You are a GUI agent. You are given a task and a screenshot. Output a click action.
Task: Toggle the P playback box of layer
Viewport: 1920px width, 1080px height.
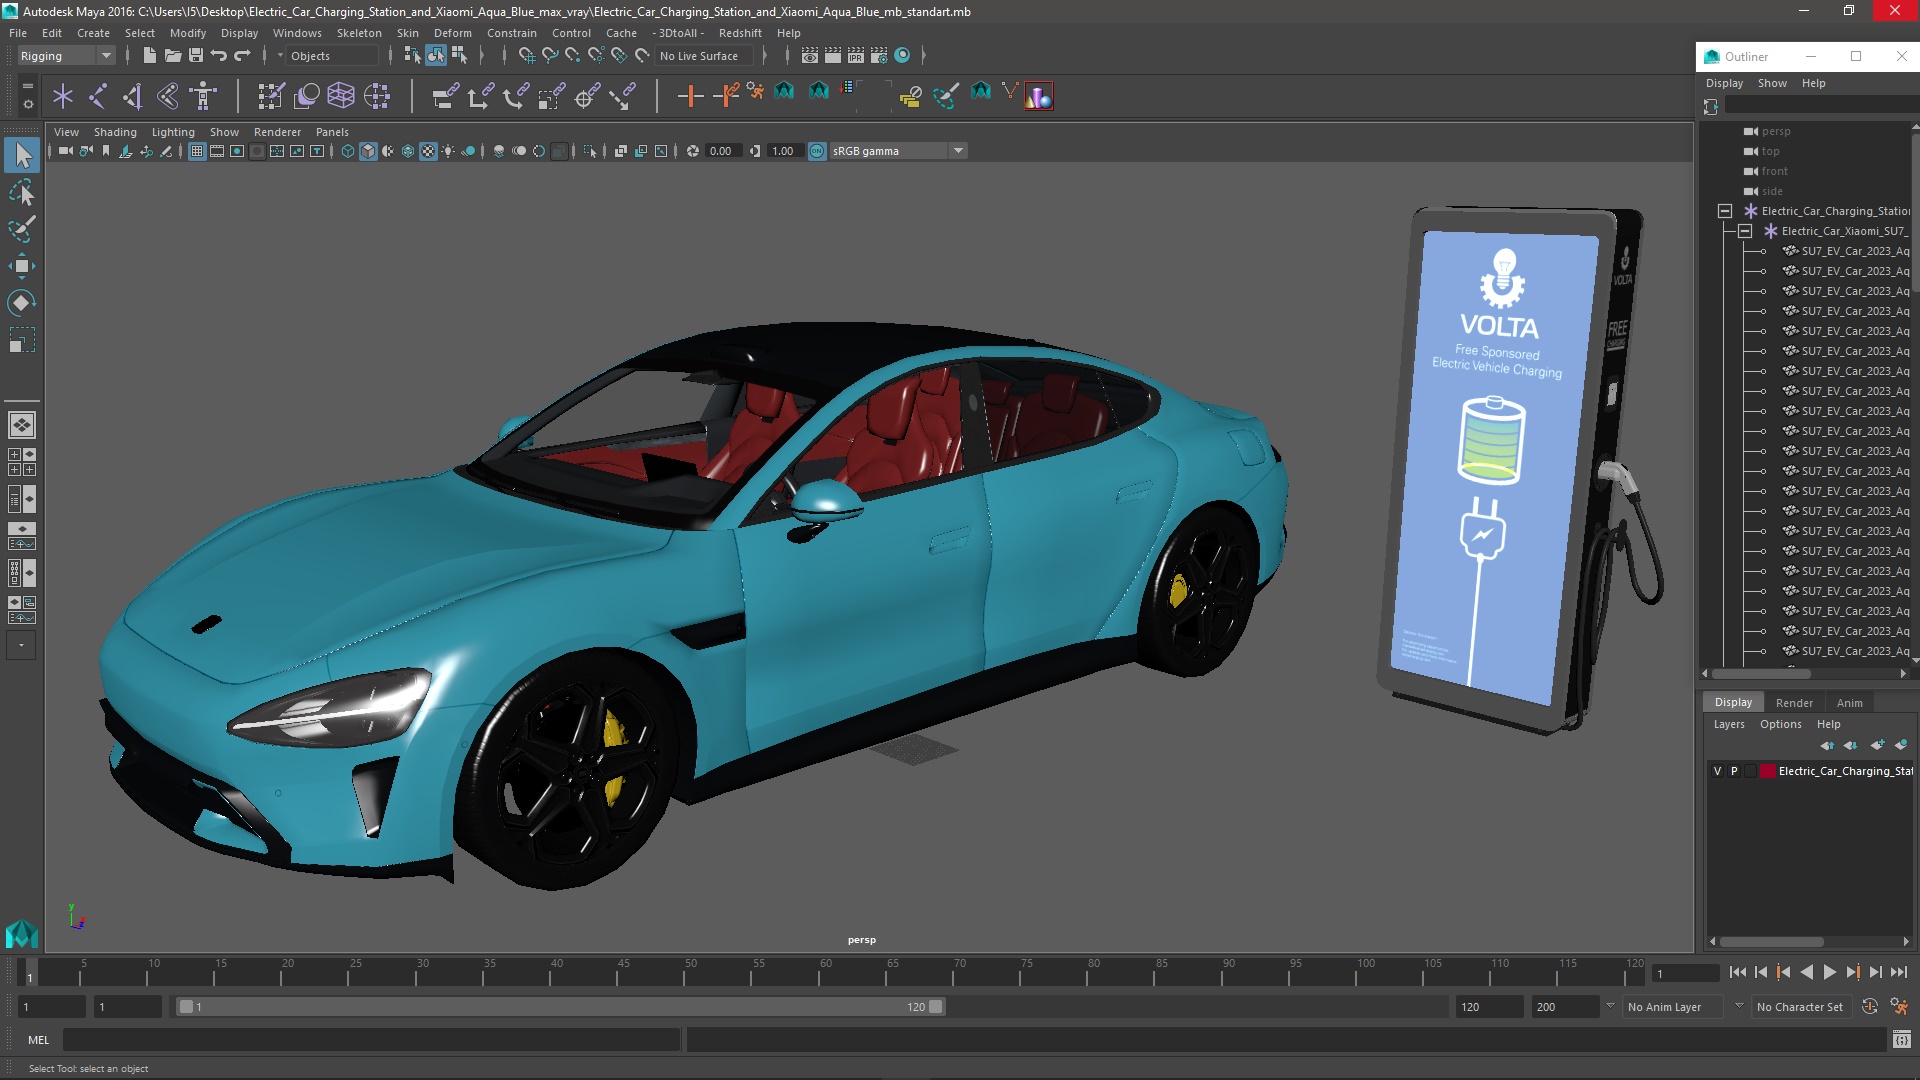tap(1734, 771)
